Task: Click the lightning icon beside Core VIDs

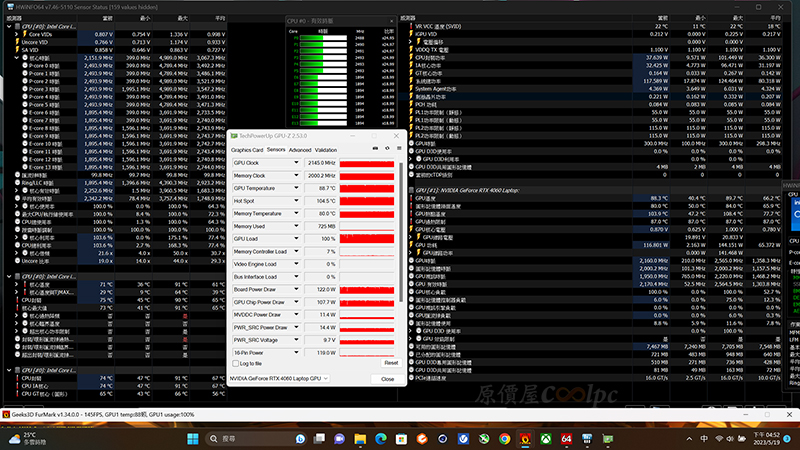Action: pyautogui.click(x=24, y=34)
